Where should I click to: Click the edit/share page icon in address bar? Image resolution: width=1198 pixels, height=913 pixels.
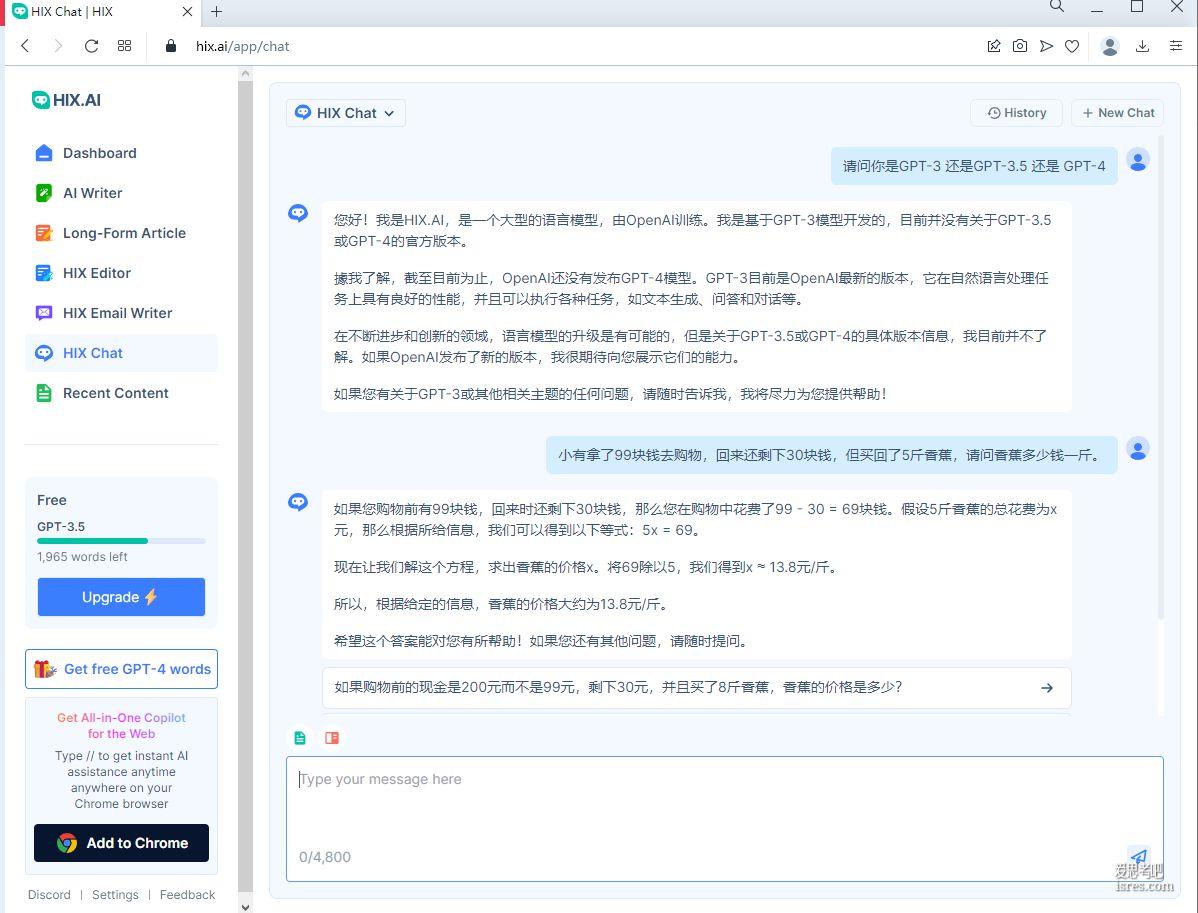[x=993, y=46]
